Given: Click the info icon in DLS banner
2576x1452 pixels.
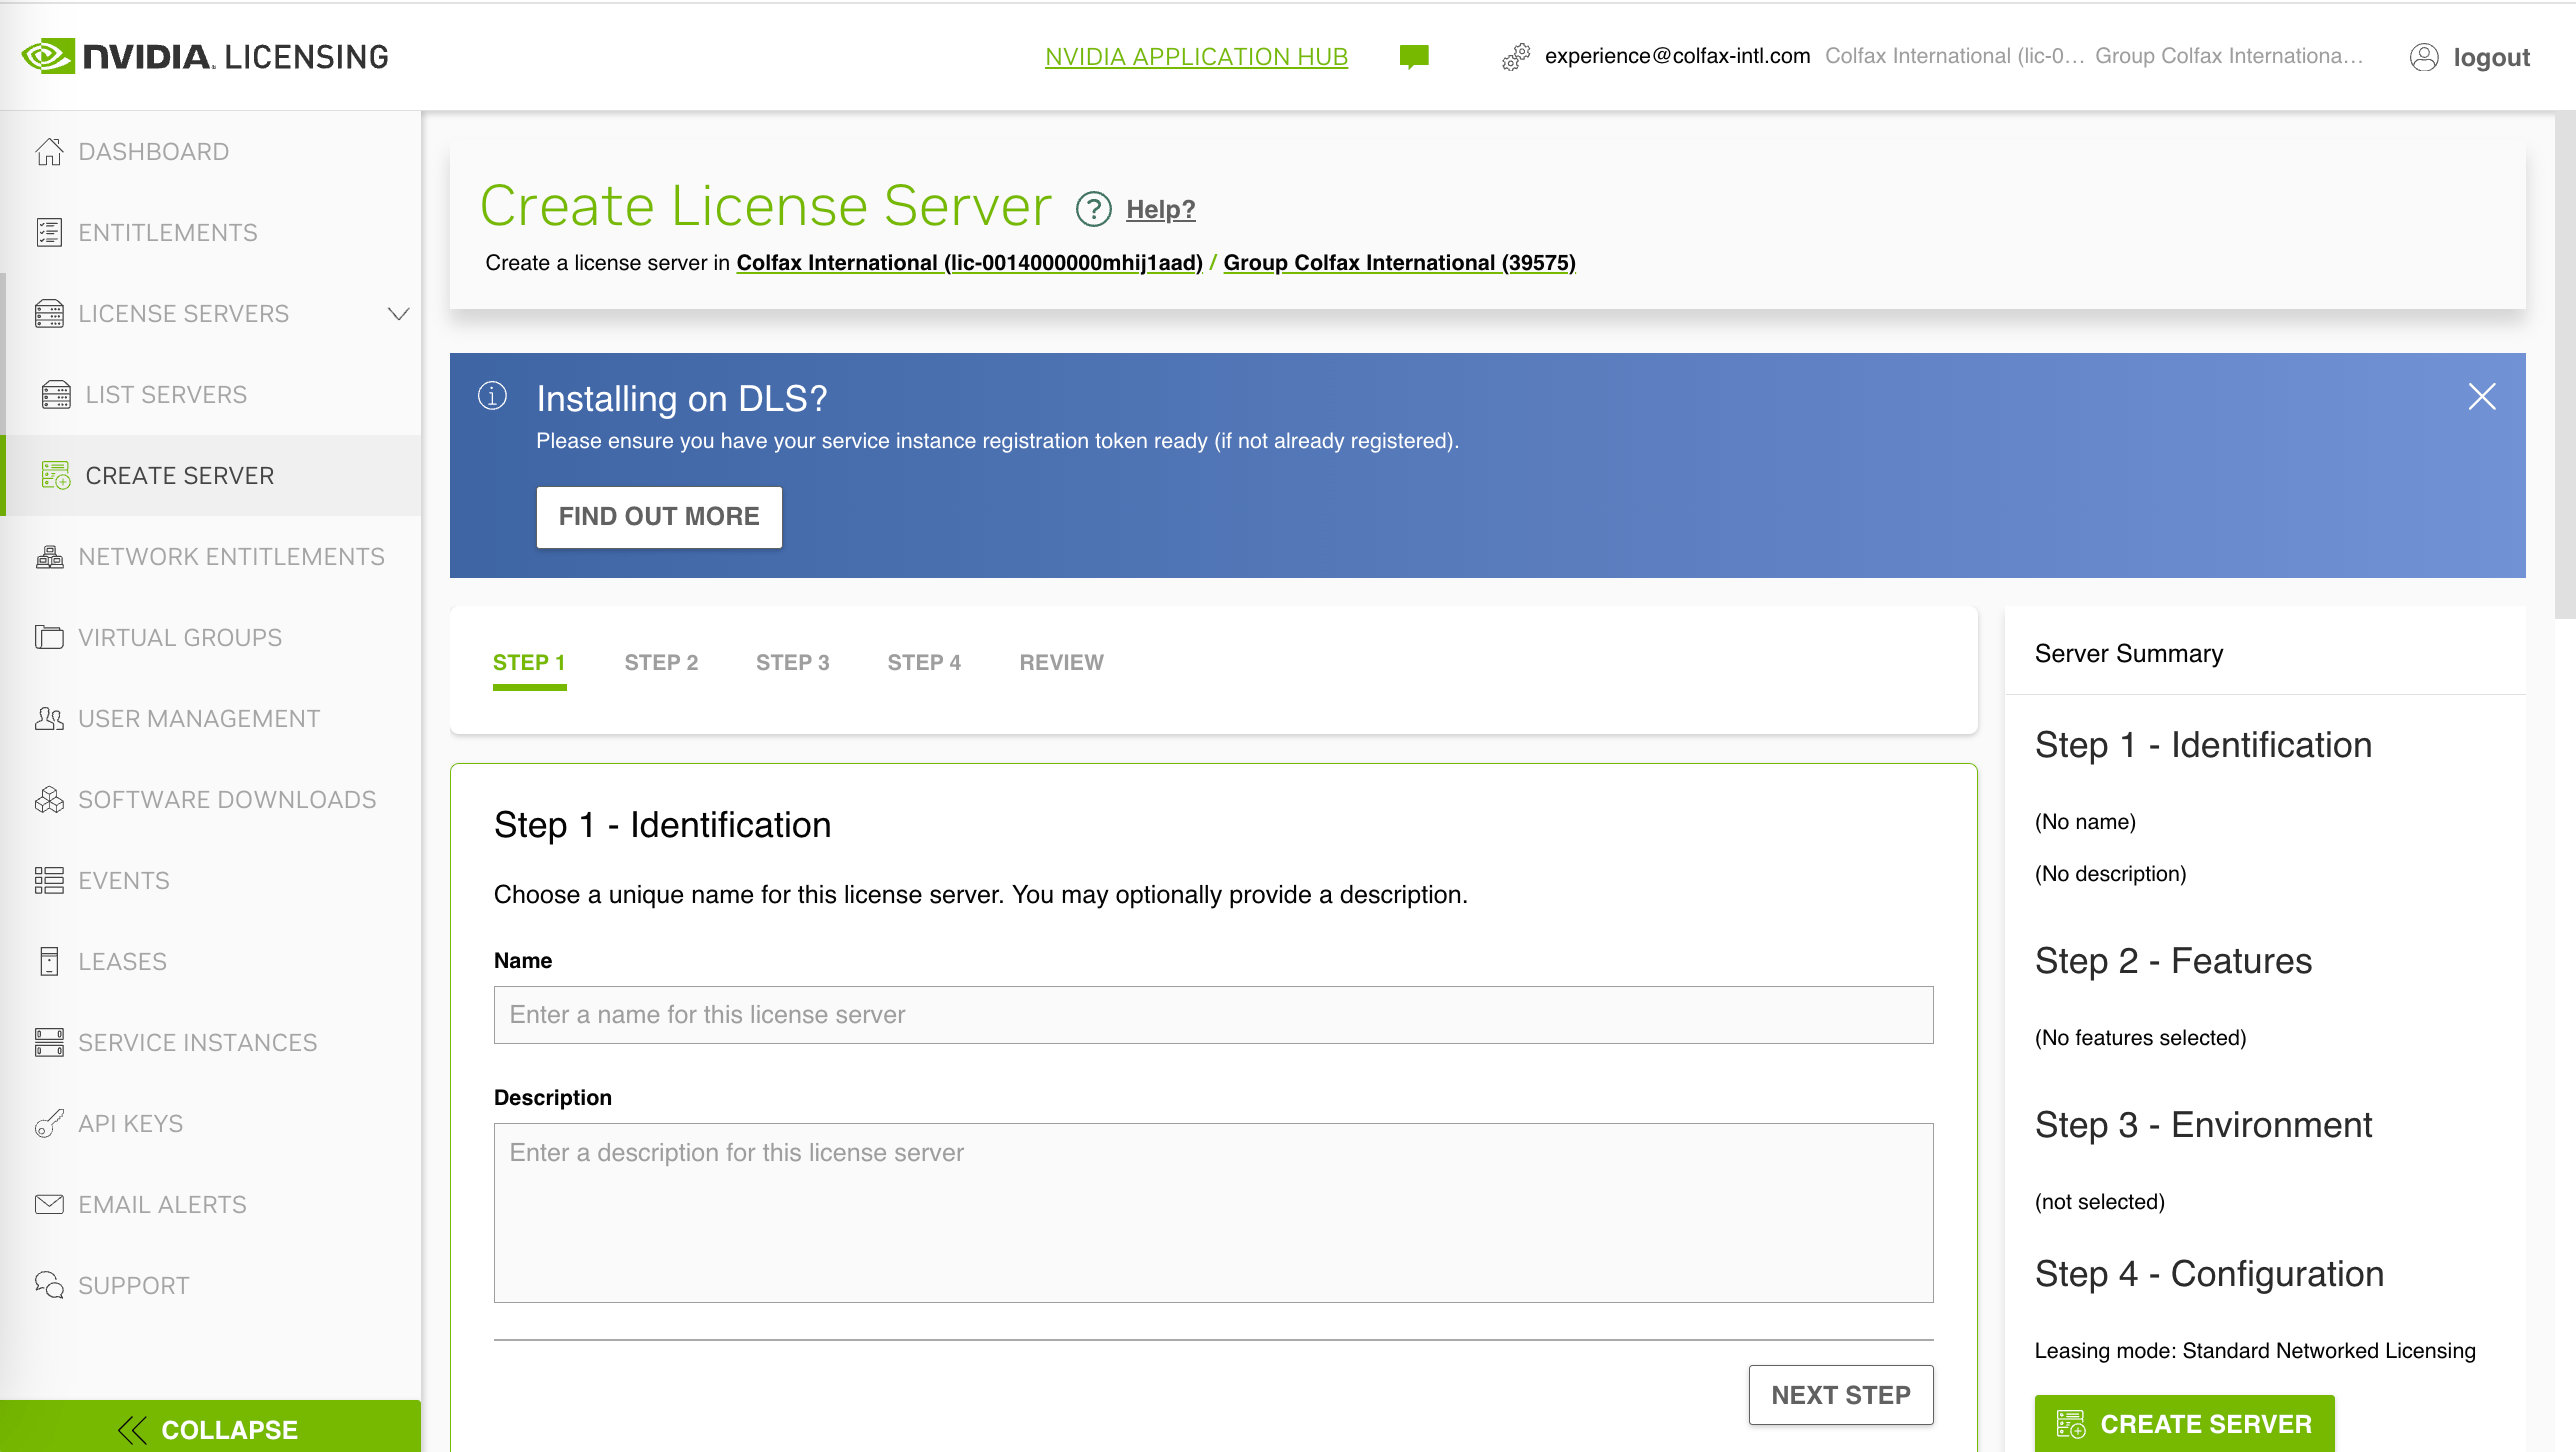Looking at the screenshot, I should click(492, 396).
